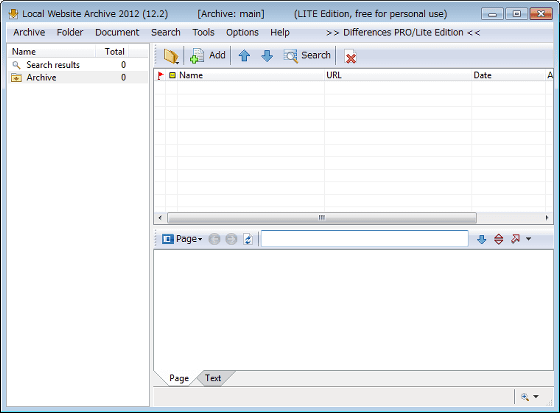Switch to the Text tab

click(x=213, y=378)
